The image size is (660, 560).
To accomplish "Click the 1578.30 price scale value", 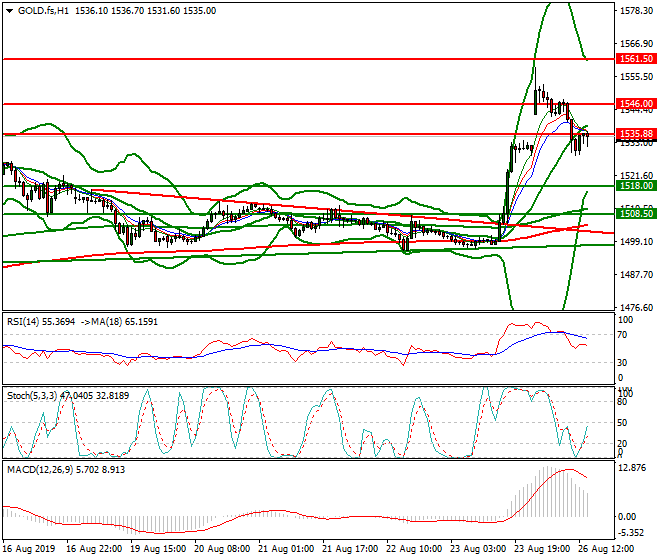I will click(x=636, y=11).
